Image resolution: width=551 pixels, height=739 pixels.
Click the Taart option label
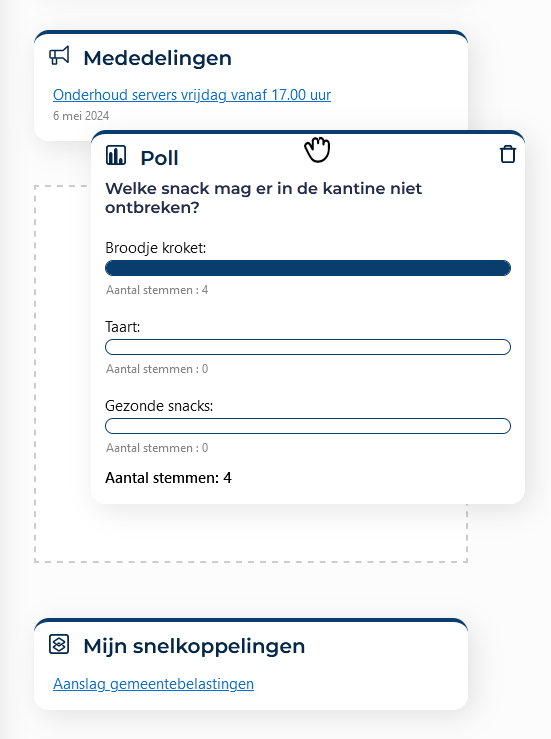[123, 327]
